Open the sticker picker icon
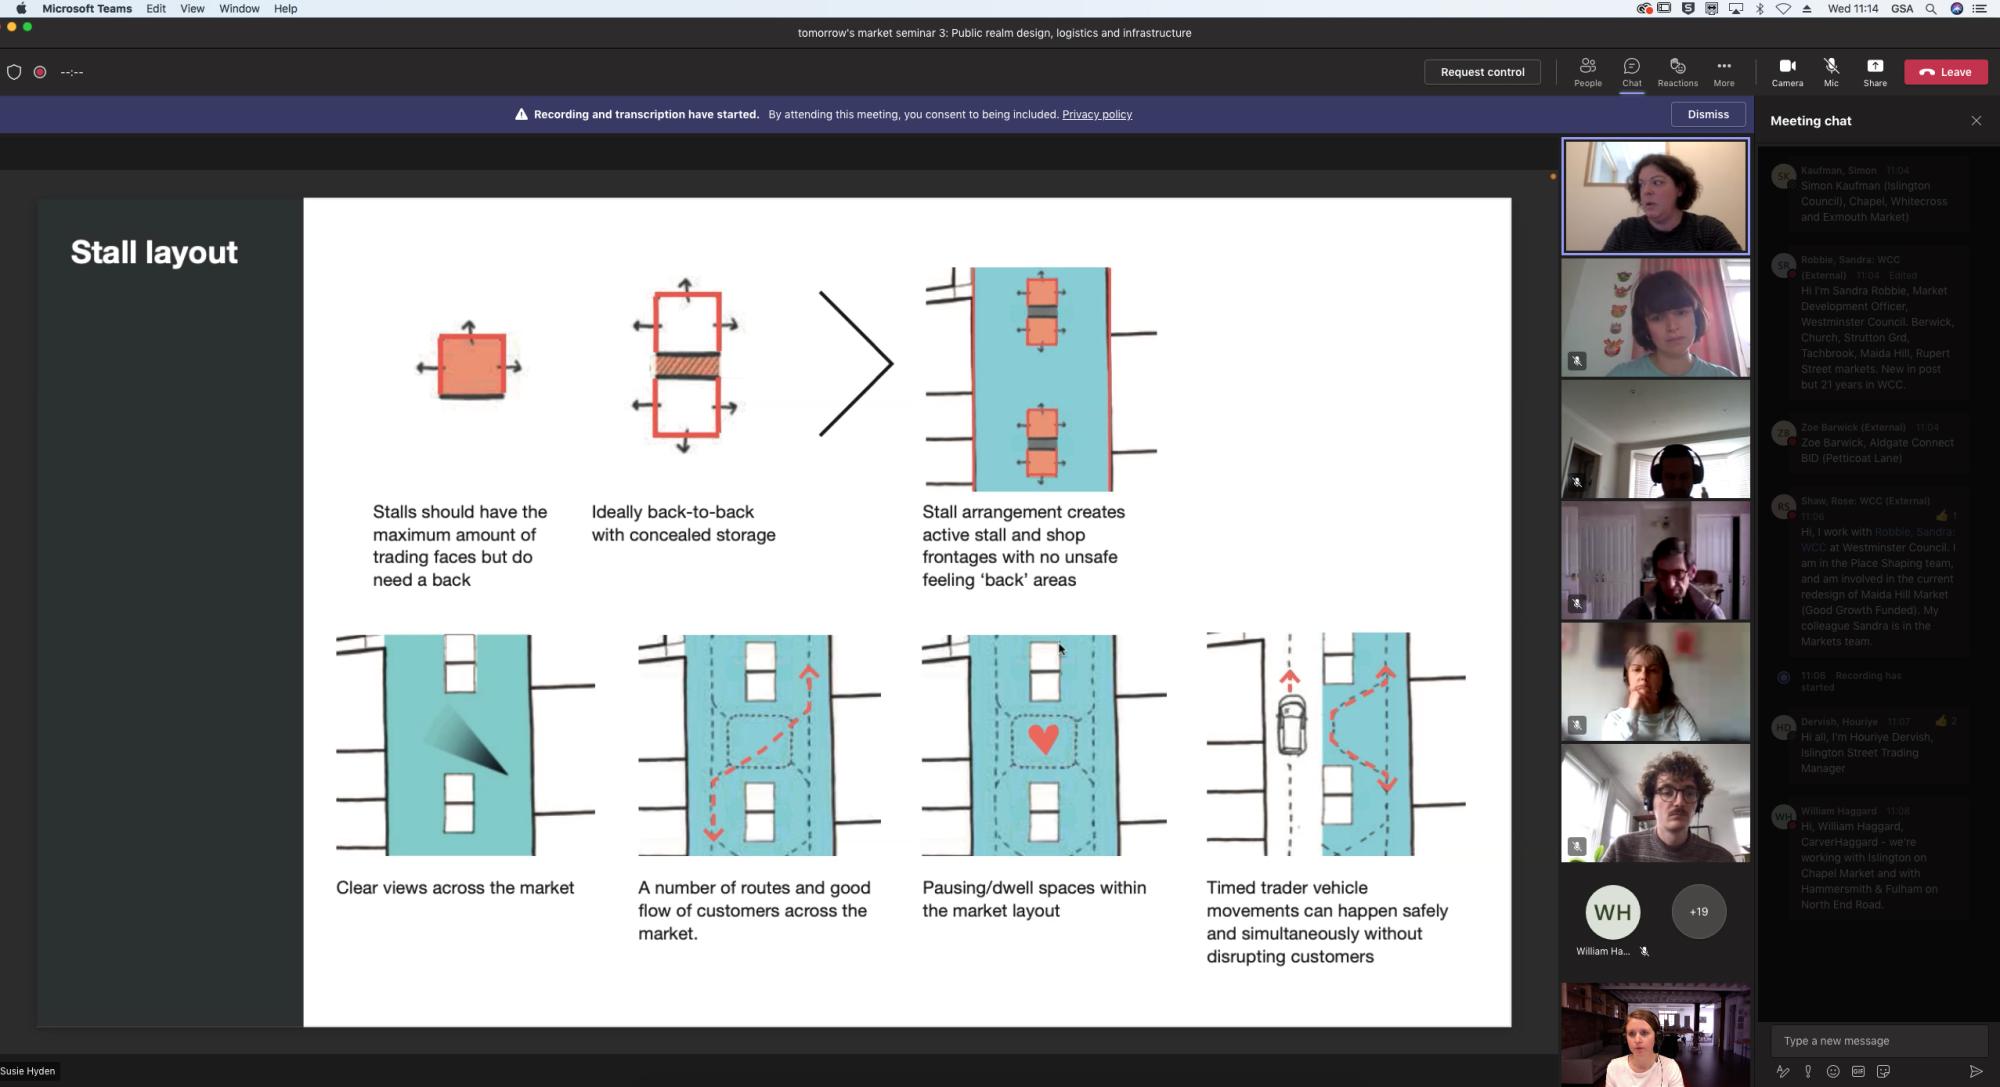The height and width of the screenshot is (1087, 2000). pyautogui.click(x=1883, y=1071)
